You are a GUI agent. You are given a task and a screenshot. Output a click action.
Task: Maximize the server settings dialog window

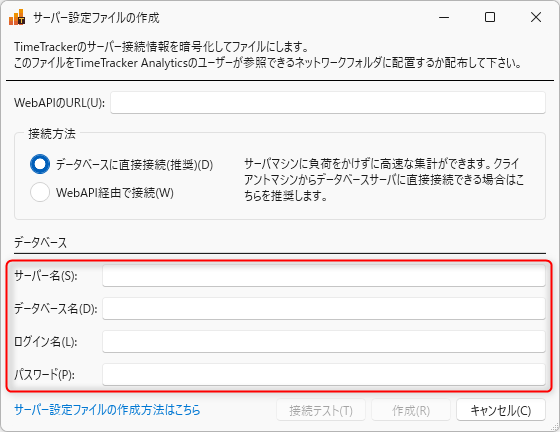pyautogui.click(x=490, y=17)
